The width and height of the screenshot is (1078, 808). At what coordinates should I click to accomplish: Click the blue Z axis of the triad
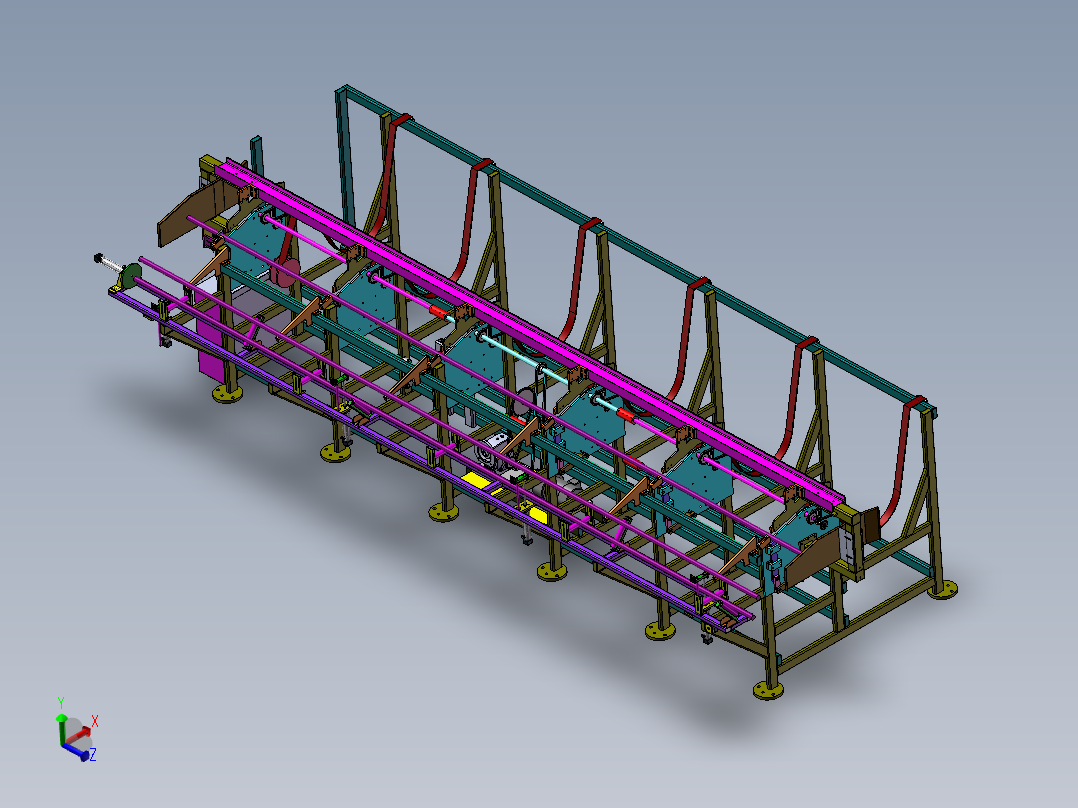(76, 751)
